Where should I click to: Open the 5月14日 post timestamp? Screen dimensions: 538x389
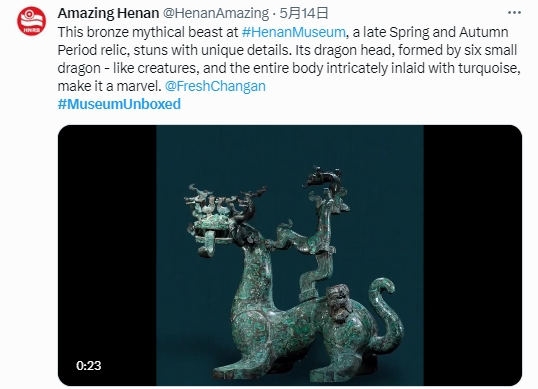click(x=304, y=13)
